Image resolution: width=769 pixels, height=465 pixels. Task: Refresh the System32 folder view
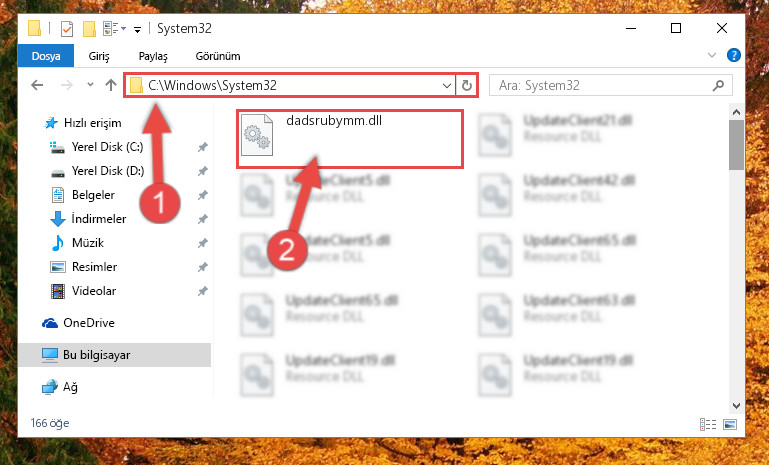[467, 85]
